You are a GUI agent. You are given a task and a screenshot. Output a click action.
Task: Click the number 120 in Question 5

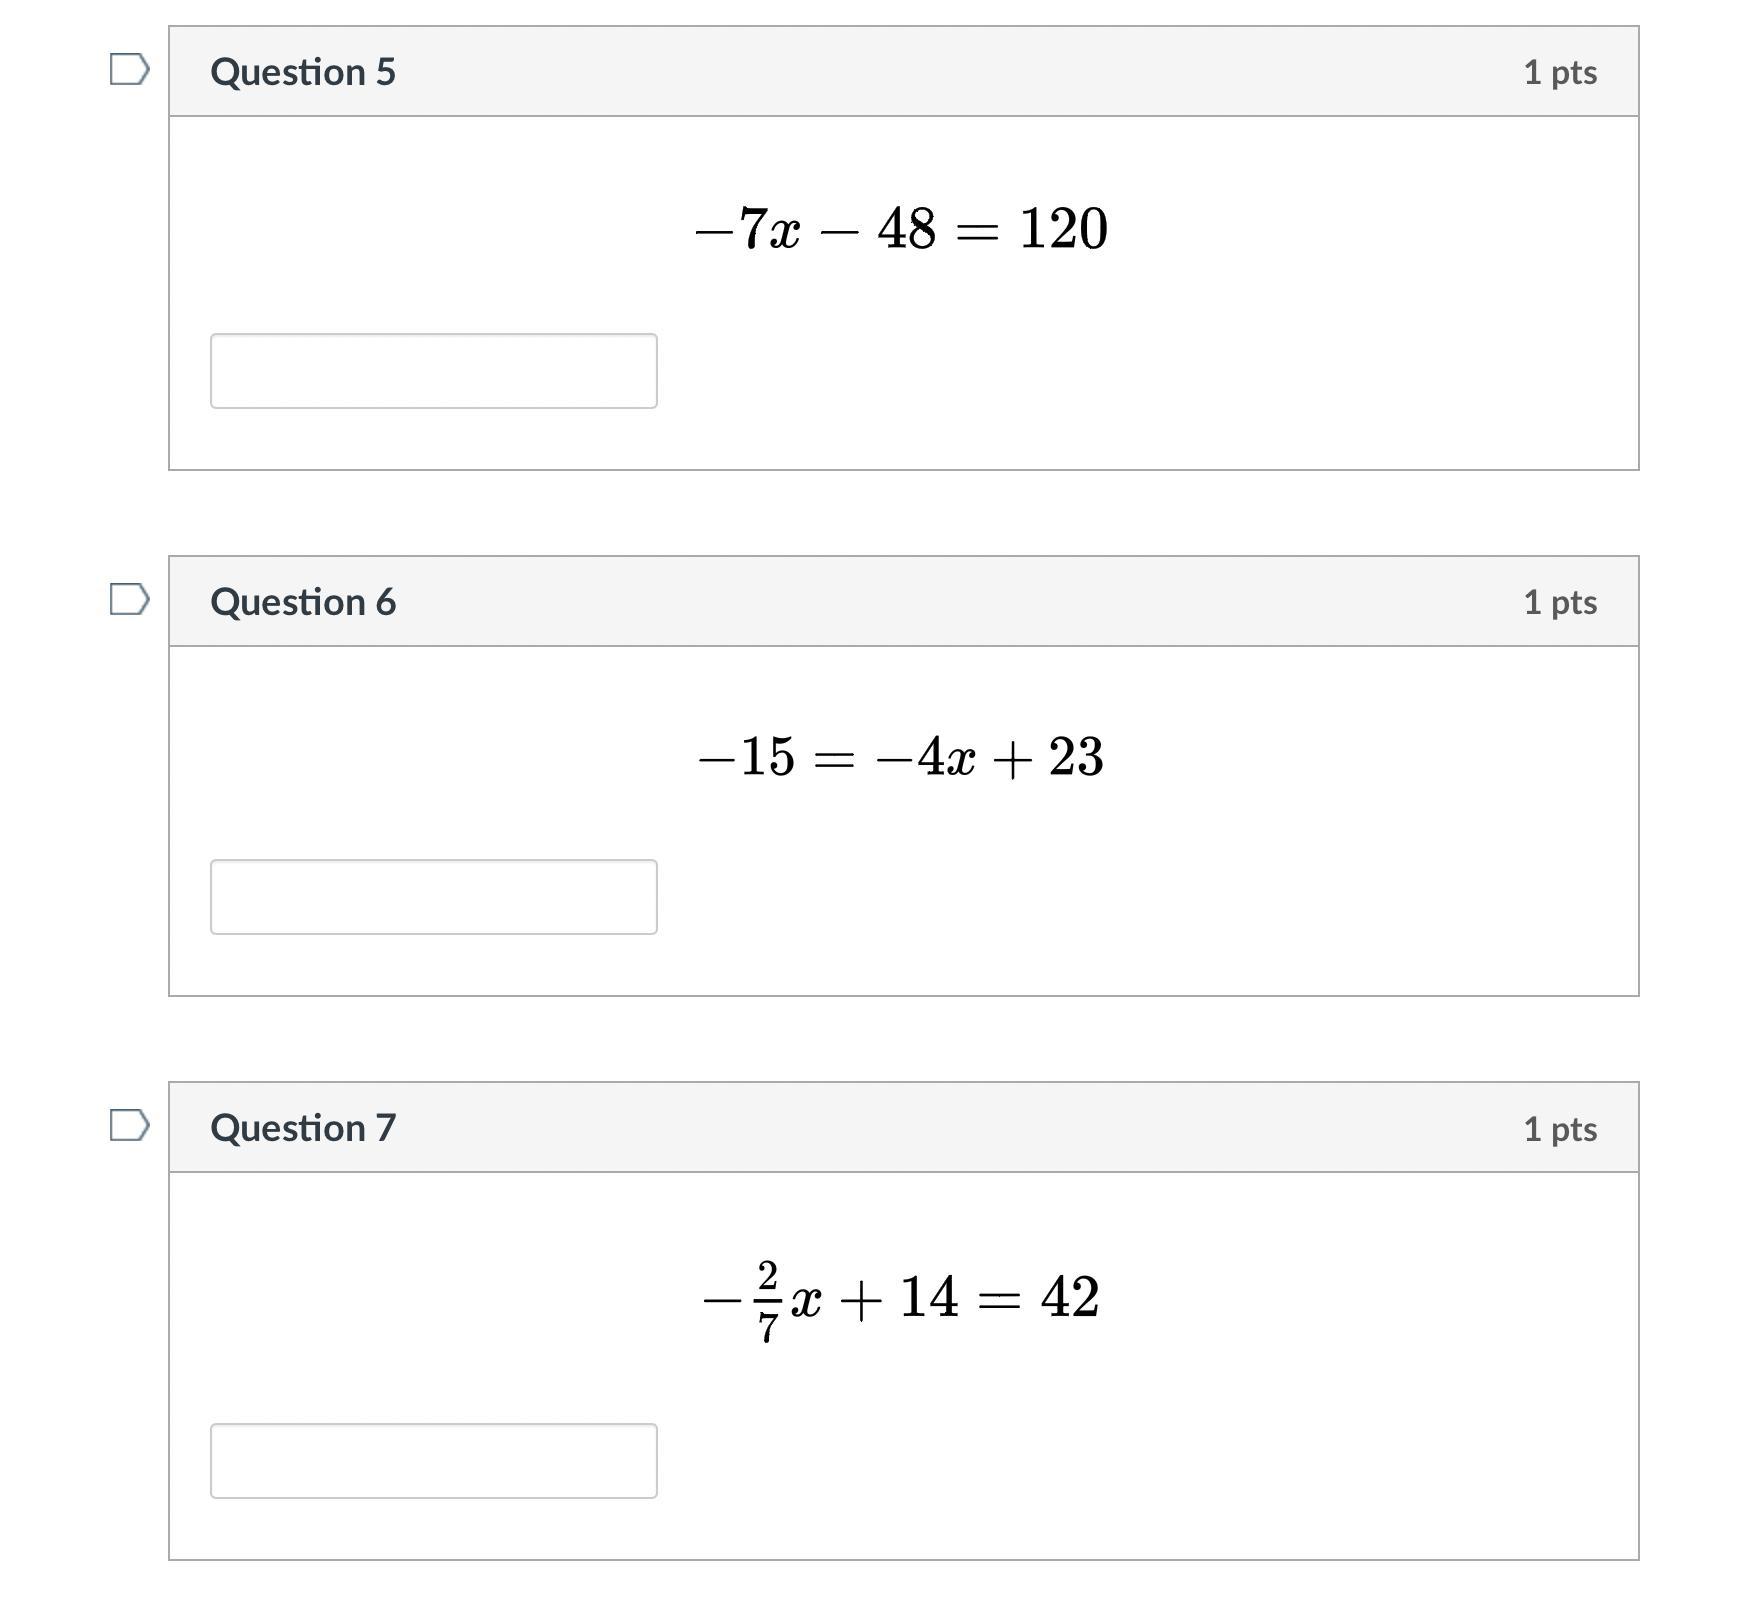[x=1064, y=229]
